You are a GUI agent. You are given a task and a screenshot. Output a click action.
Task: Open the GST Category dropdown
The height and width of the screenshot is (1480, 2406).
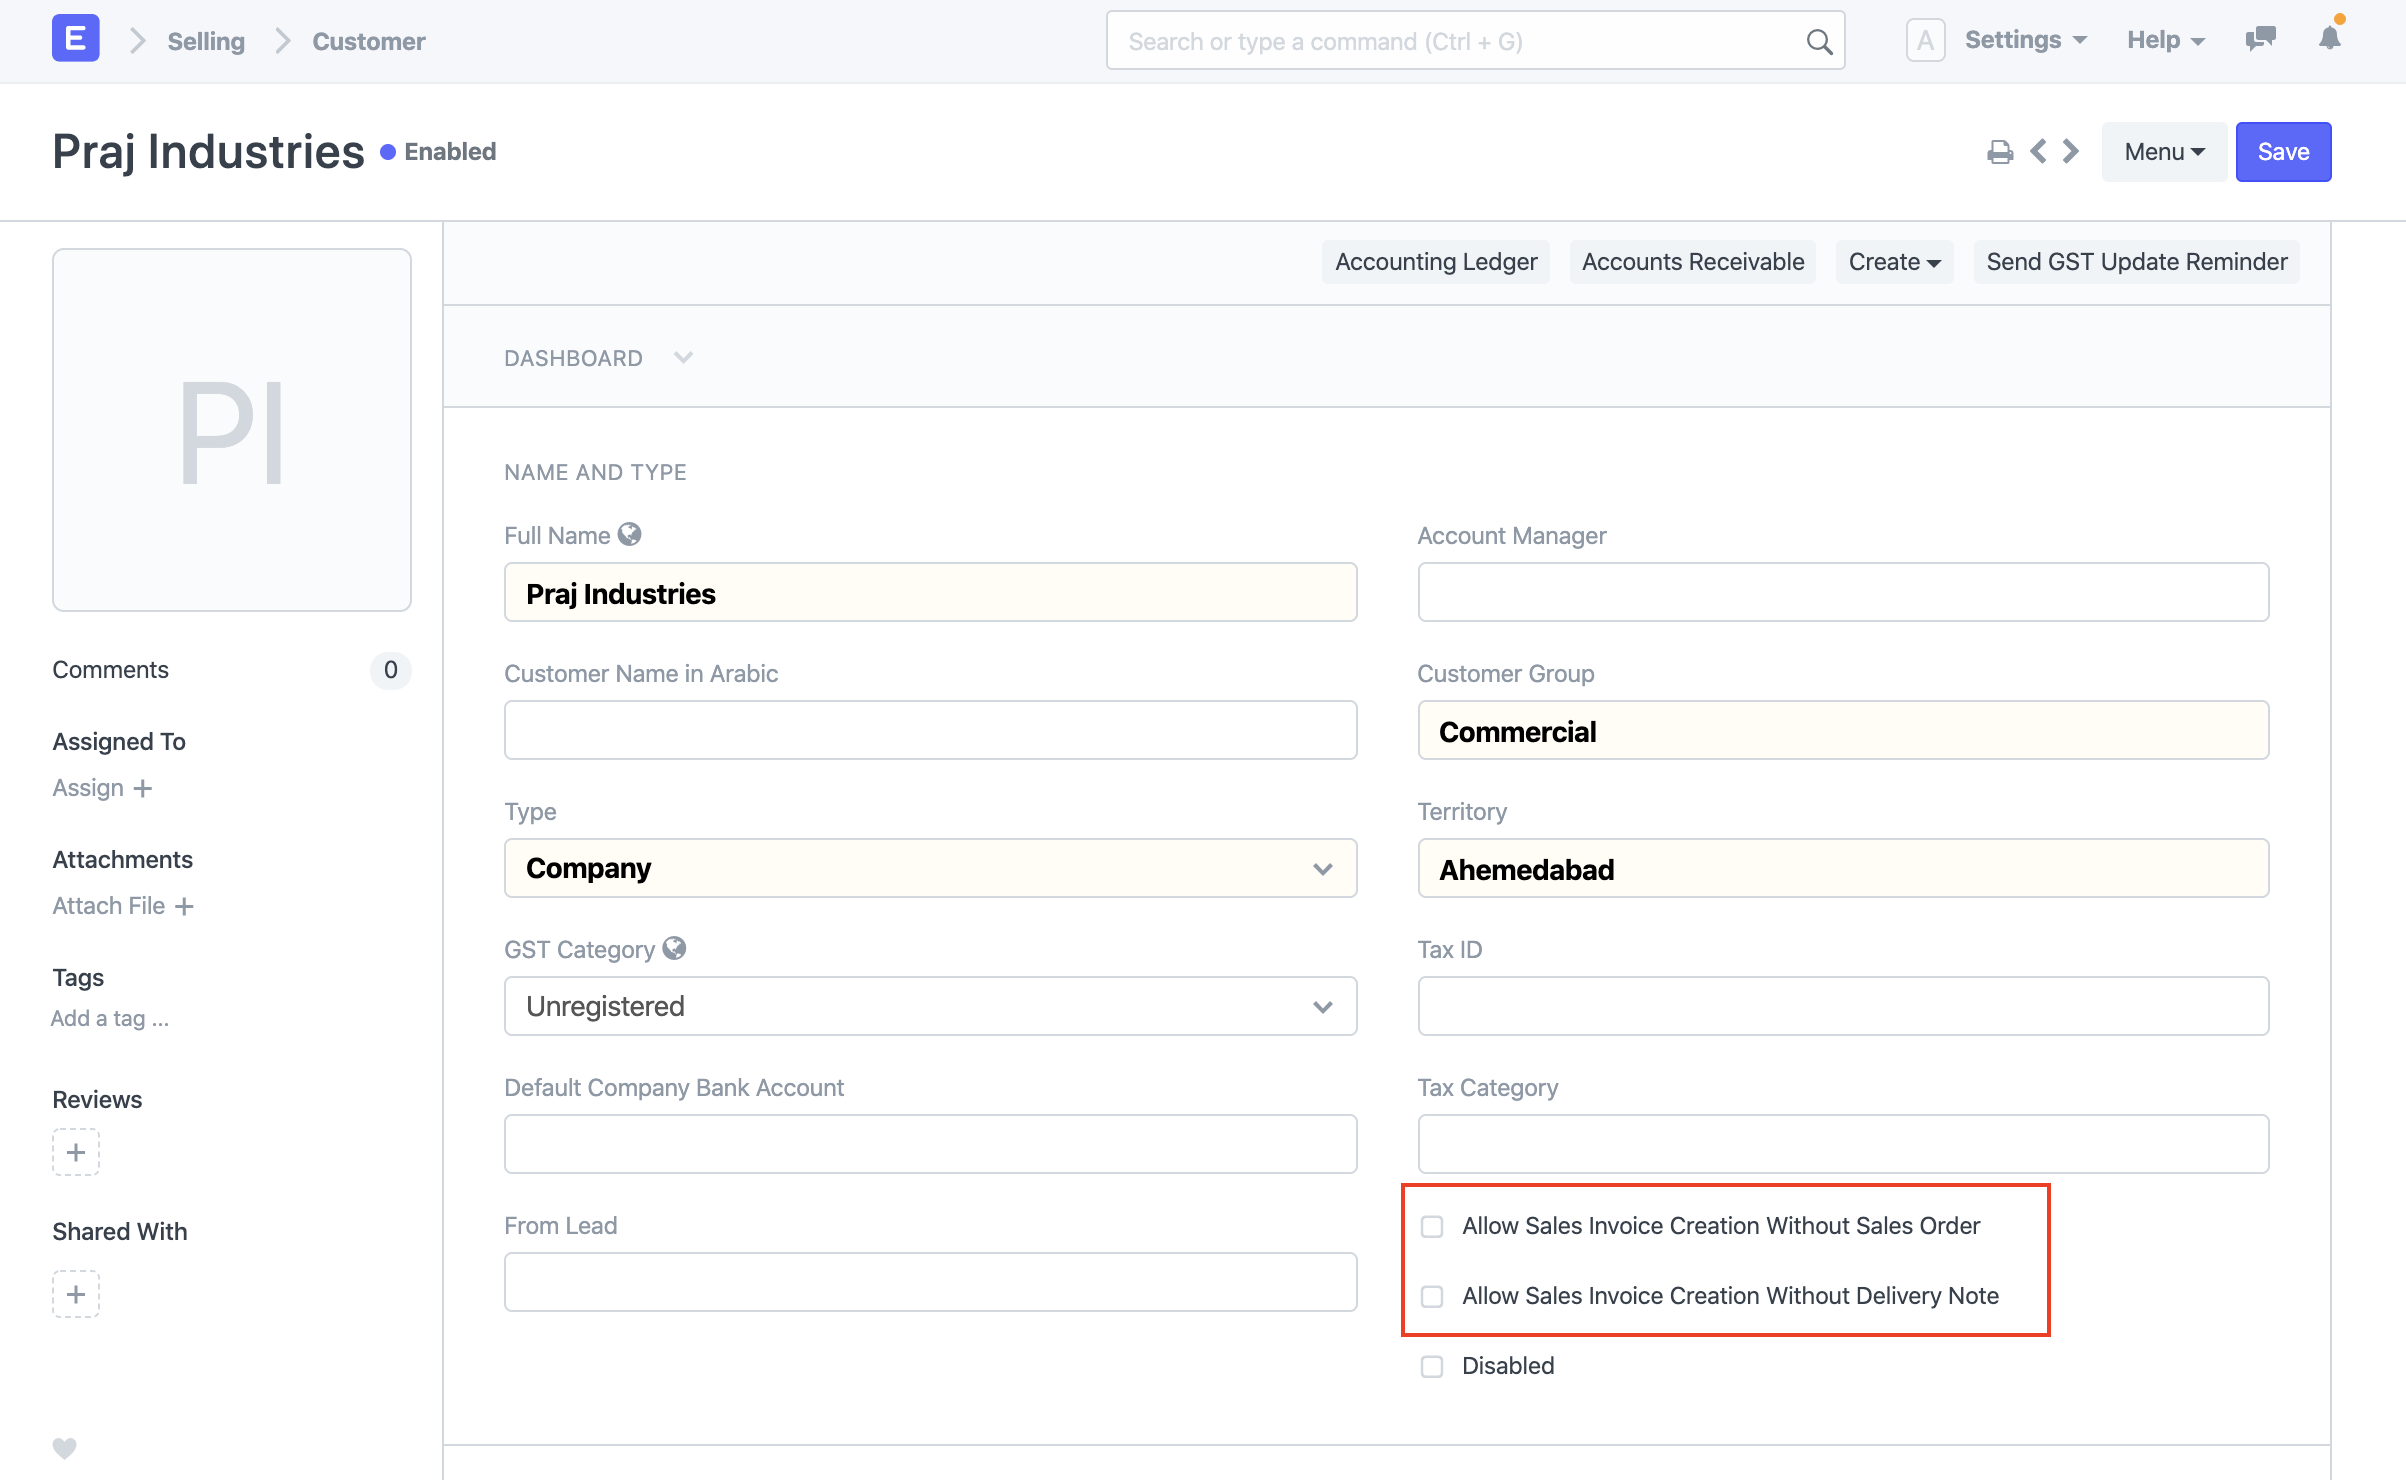930,1006
